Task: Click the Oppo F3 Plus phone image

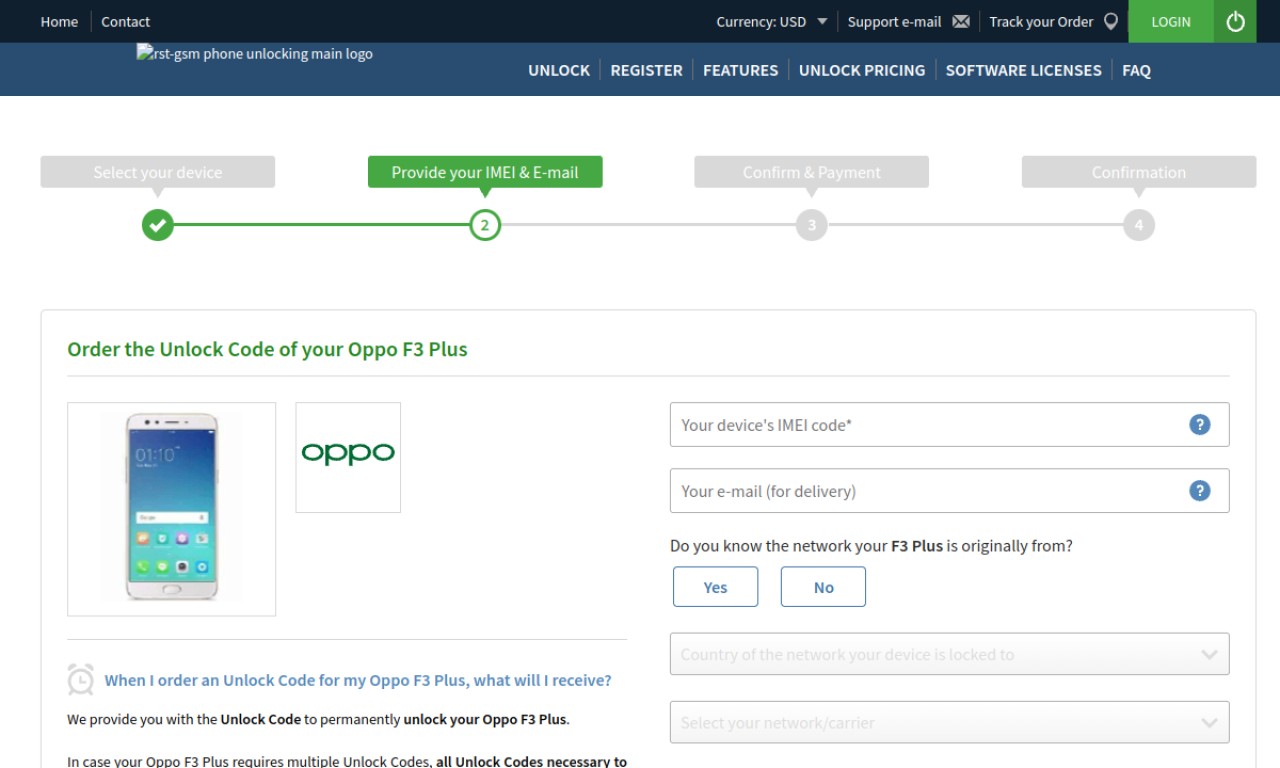Action: coord(171,509)
